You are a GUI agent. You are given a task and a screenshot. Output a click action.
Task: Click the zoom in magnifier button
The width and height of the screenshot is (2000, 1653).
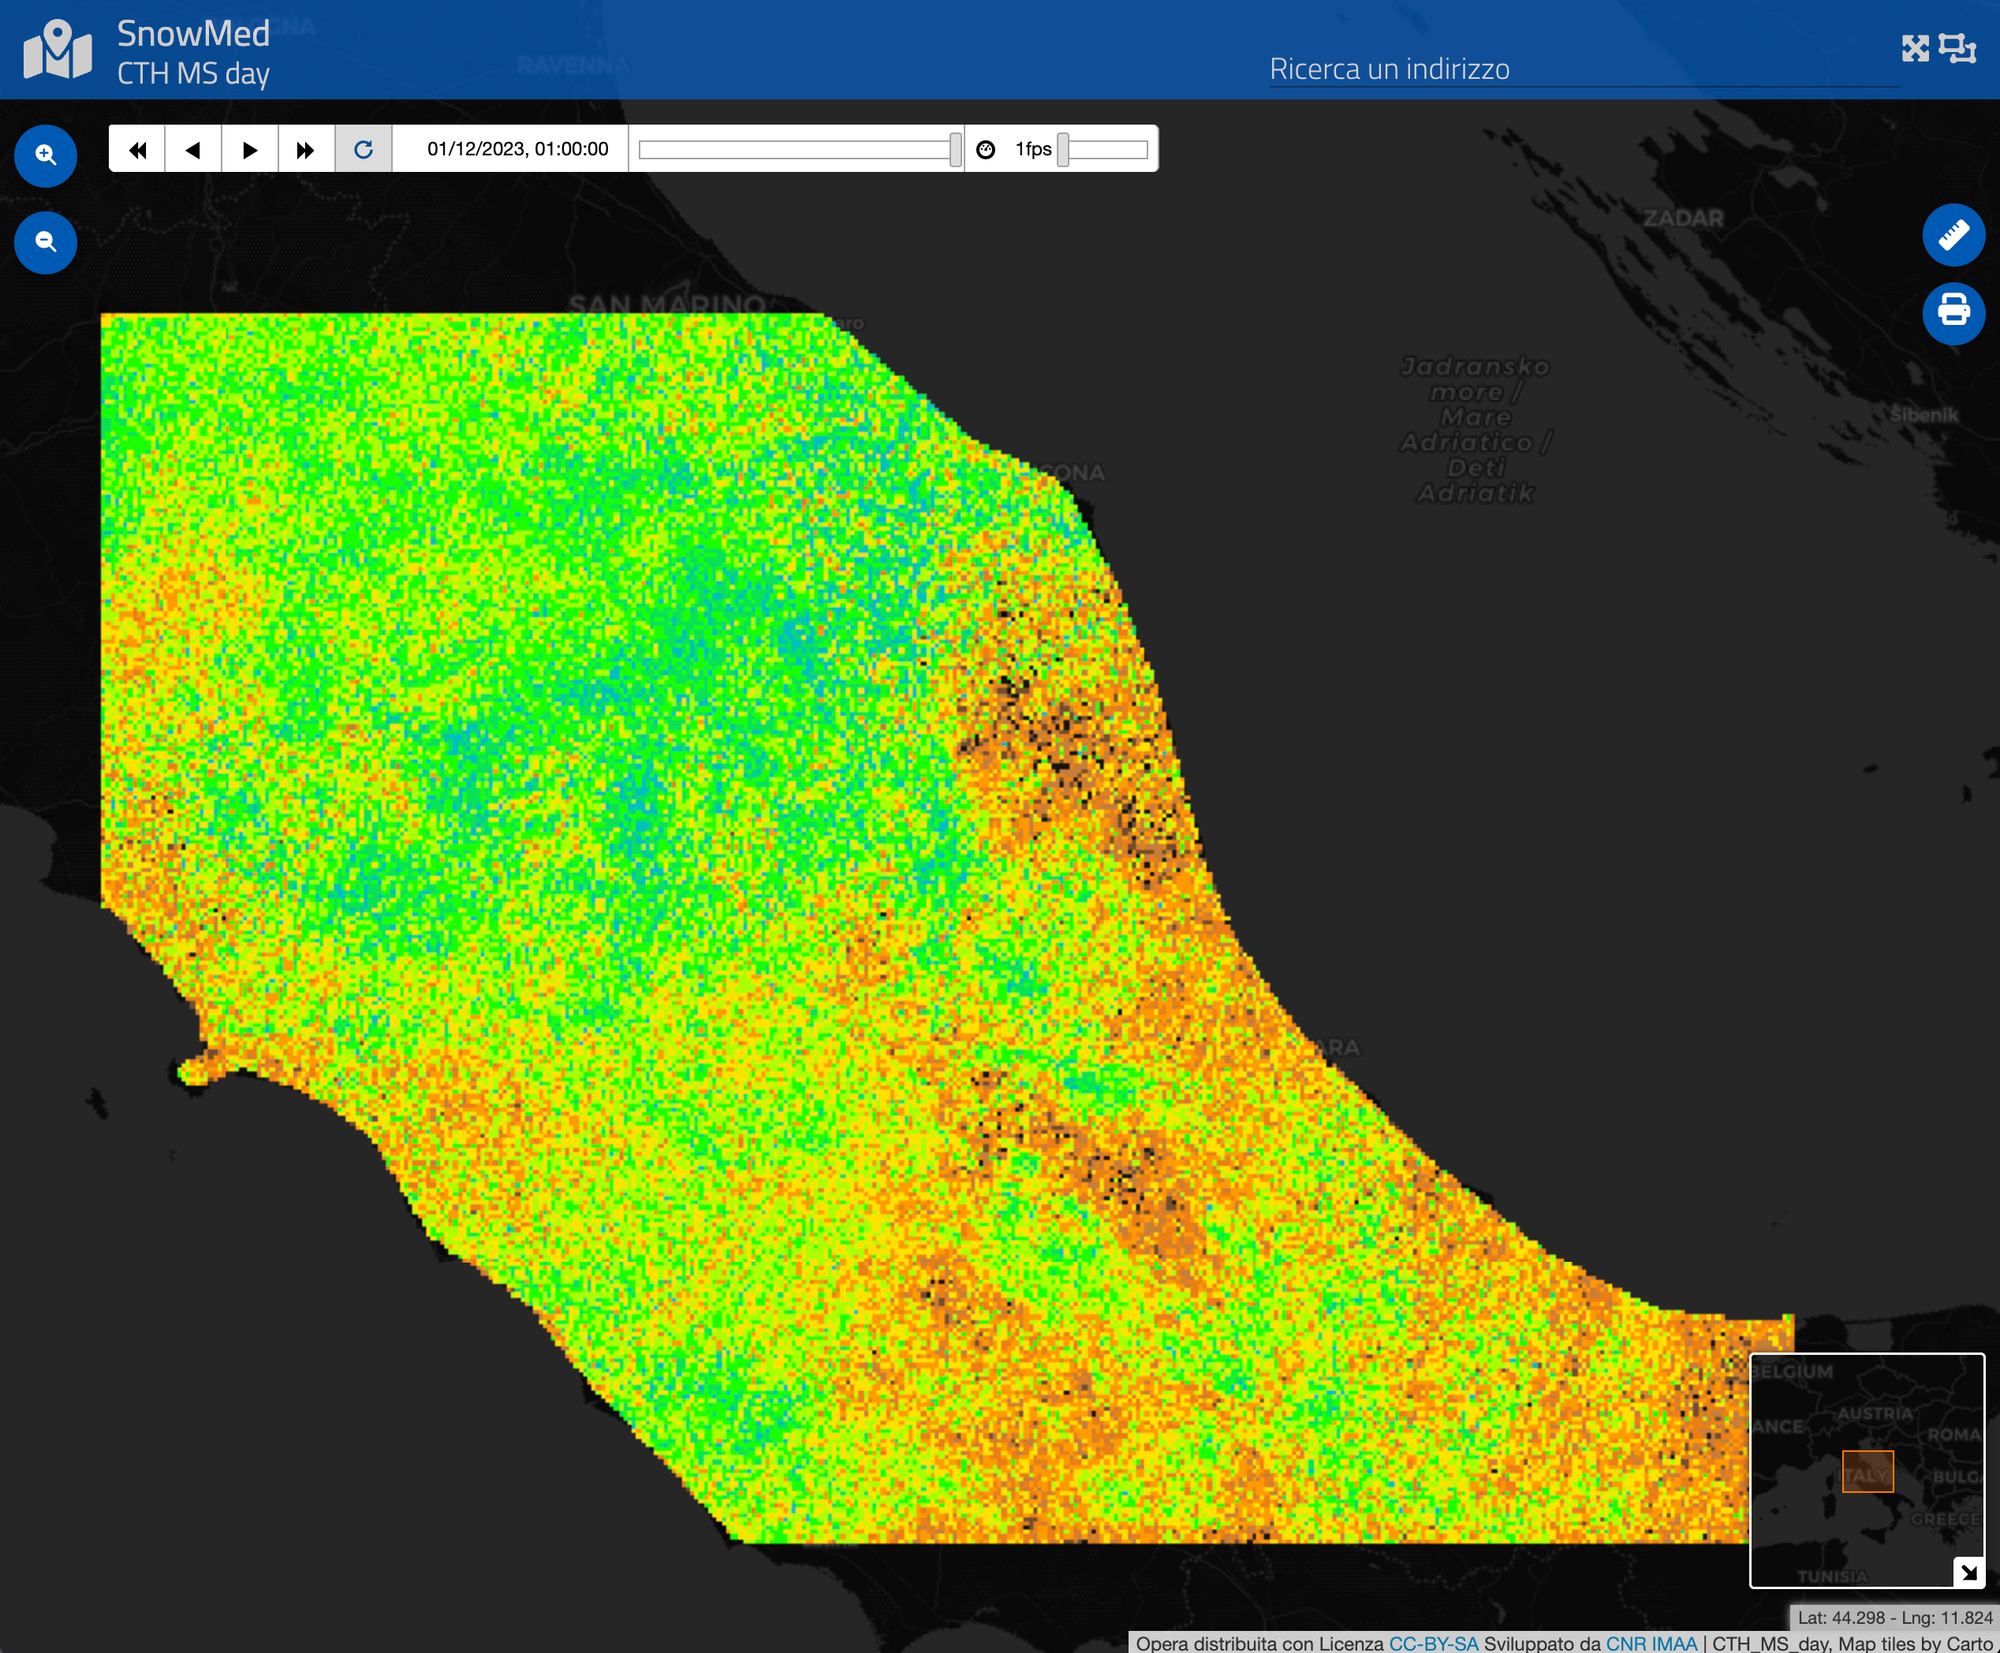pos(45,155)
